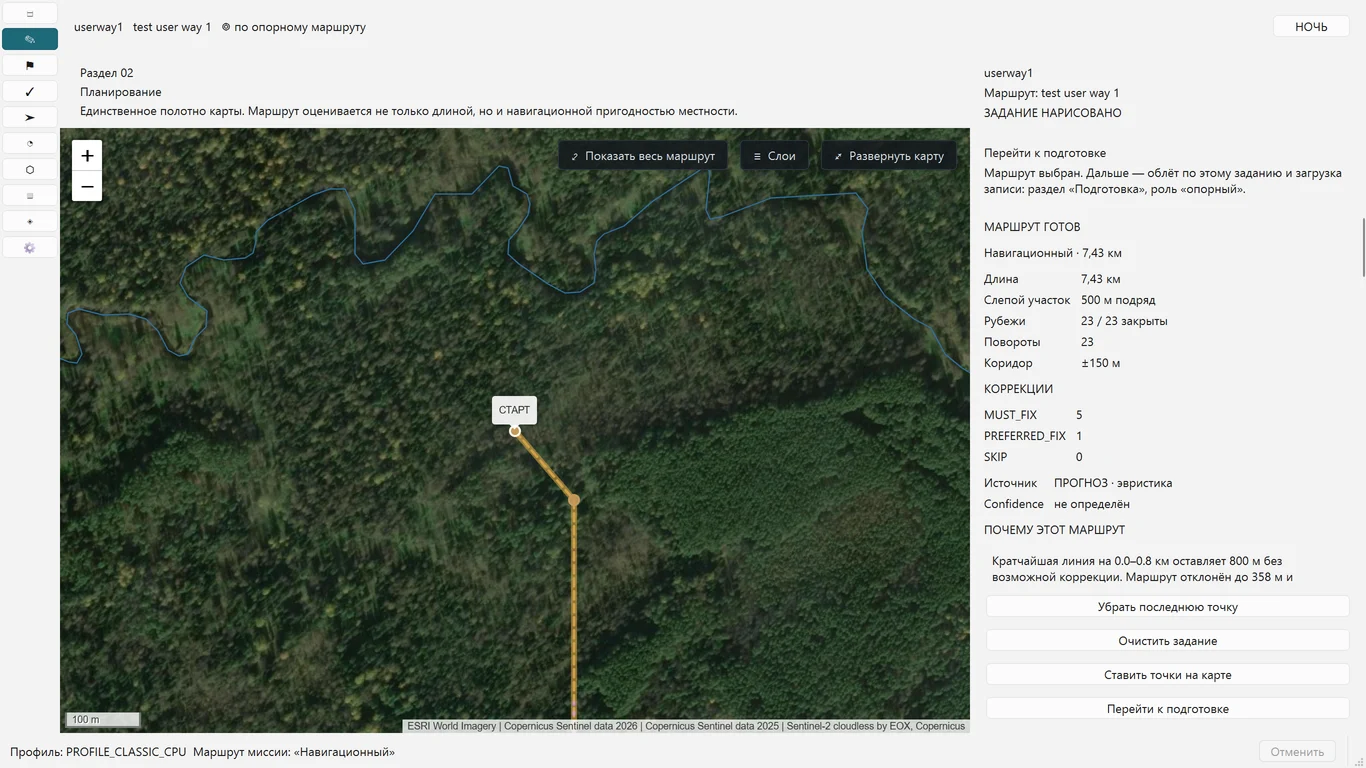Enable Ставить точки на карте
The height and width of the screenshot is (768, 1366).
1168,675
